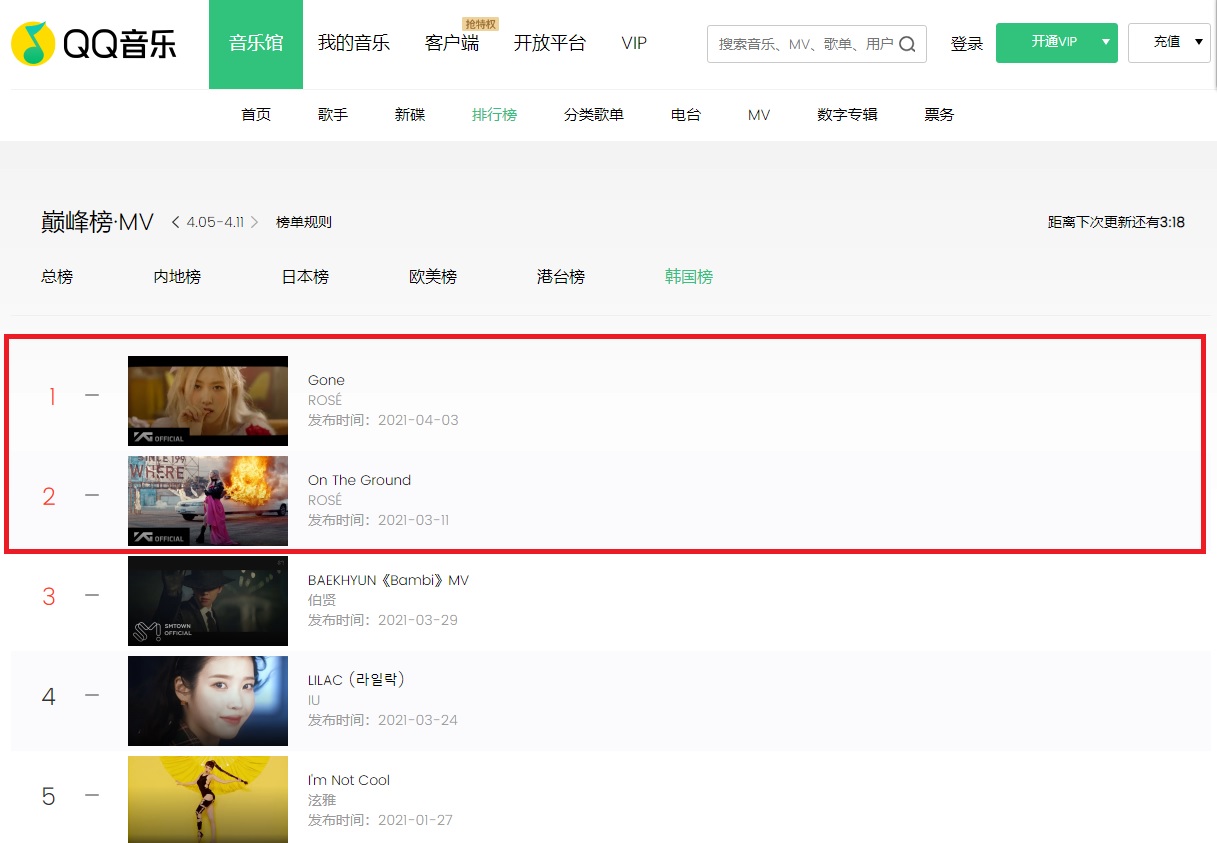Click the 抢特权 badge above 客户端
The image size is (1217, 843).
coord(480,24)
